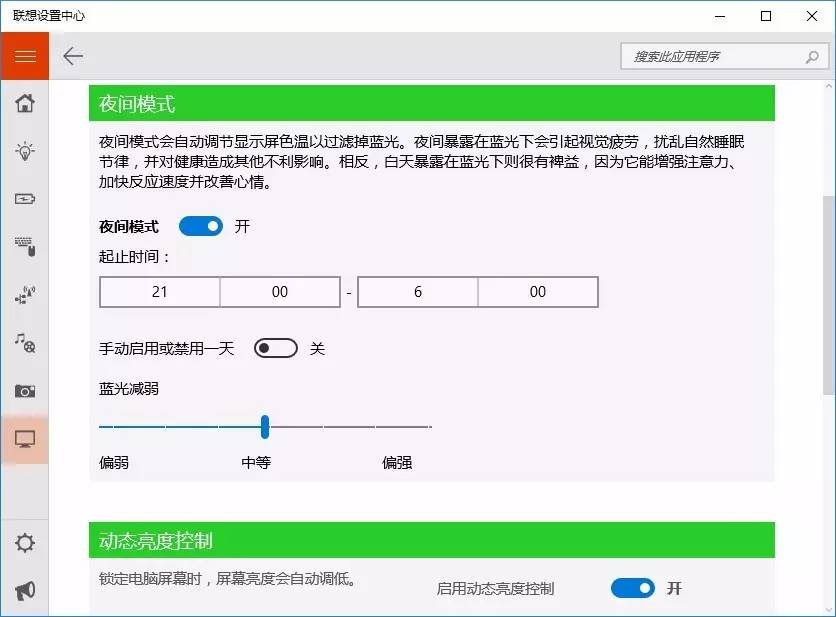
Task: Click the search box for applications
Action: coord(720,56)
